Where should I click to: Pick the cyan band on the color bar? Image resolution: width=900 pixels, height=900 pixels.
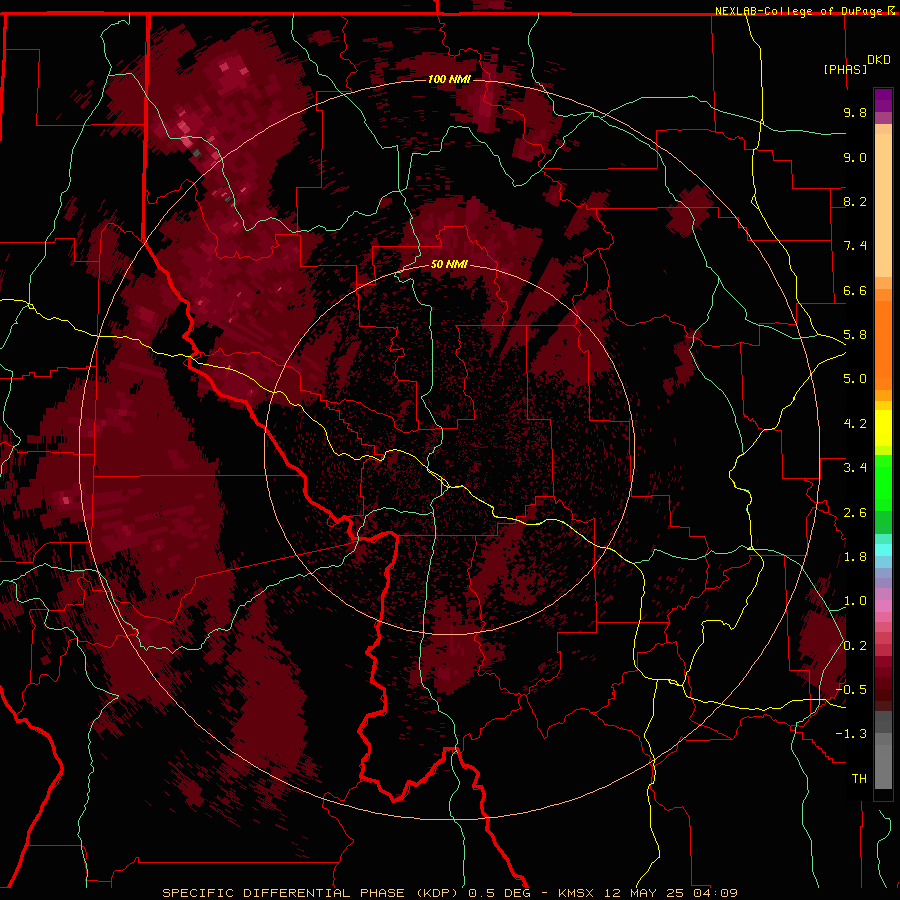point(883,549)
